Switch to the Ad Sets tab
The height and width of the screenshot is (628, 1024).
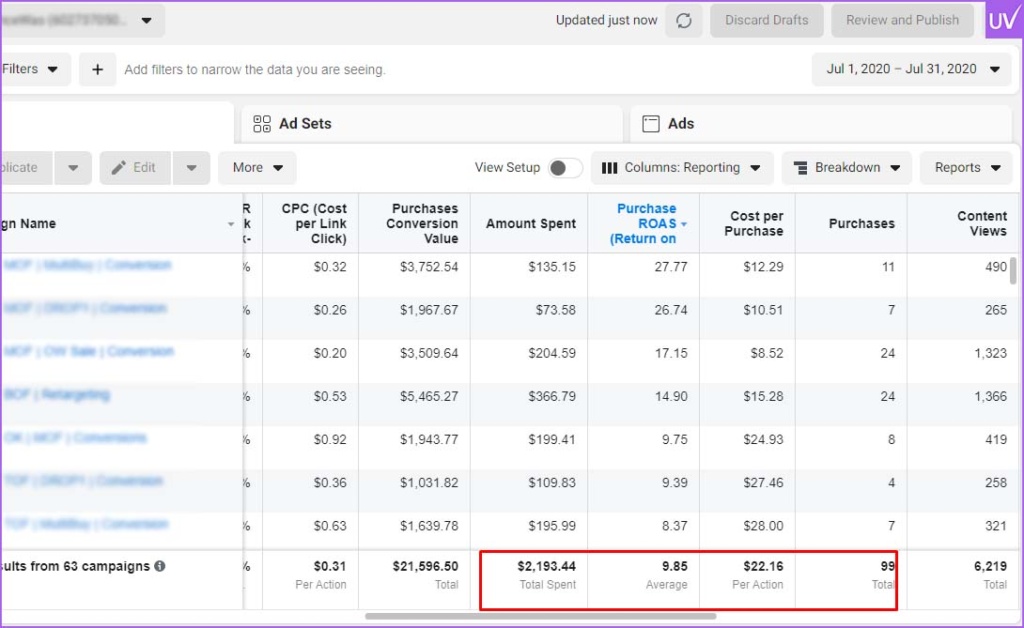tap(430, 124)
